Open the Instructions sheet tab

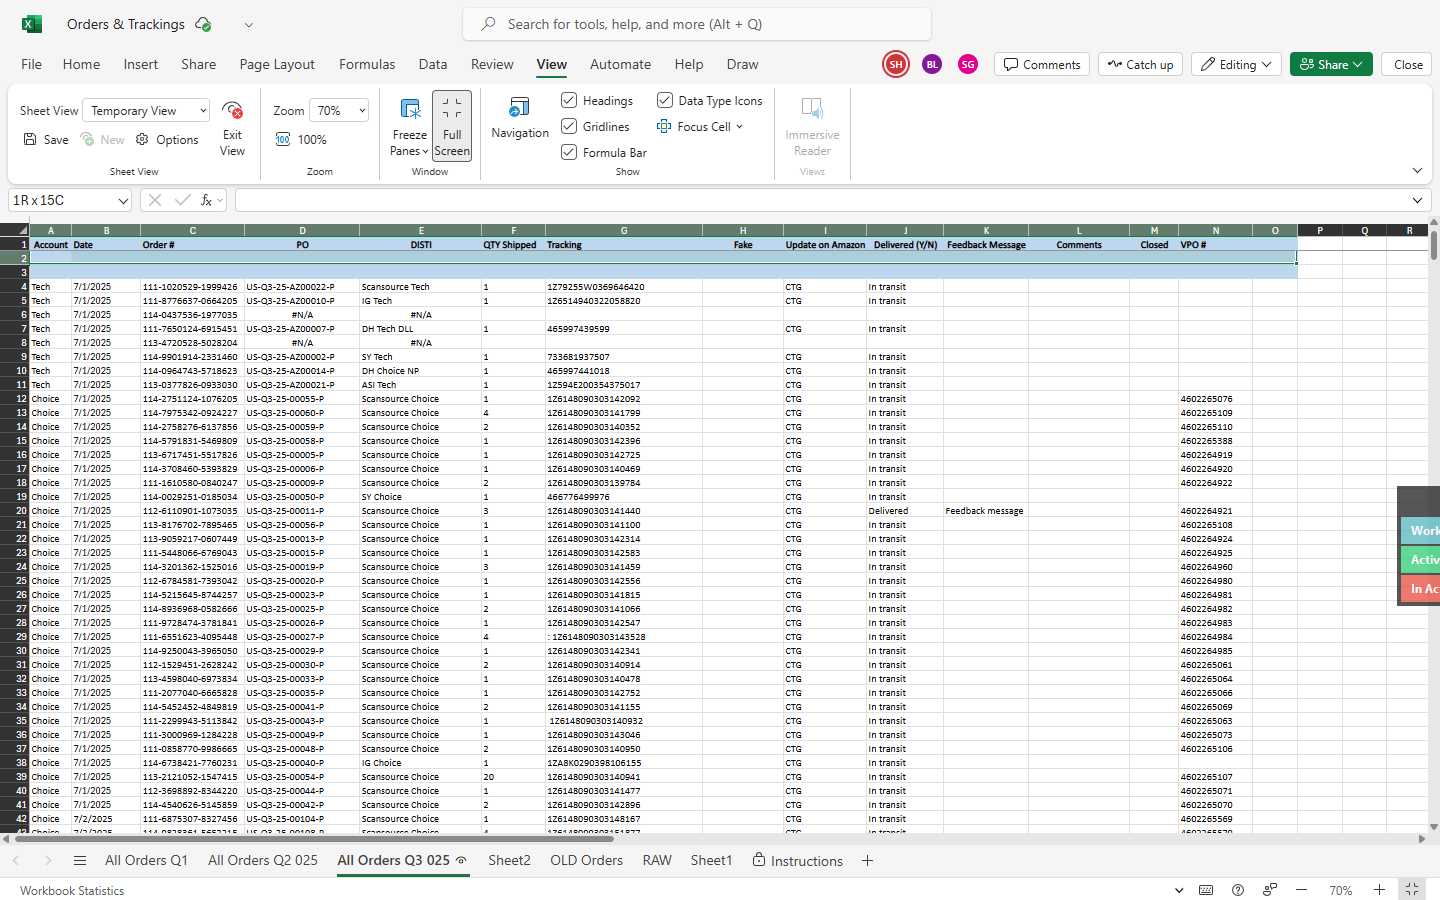tap(798, 861)
